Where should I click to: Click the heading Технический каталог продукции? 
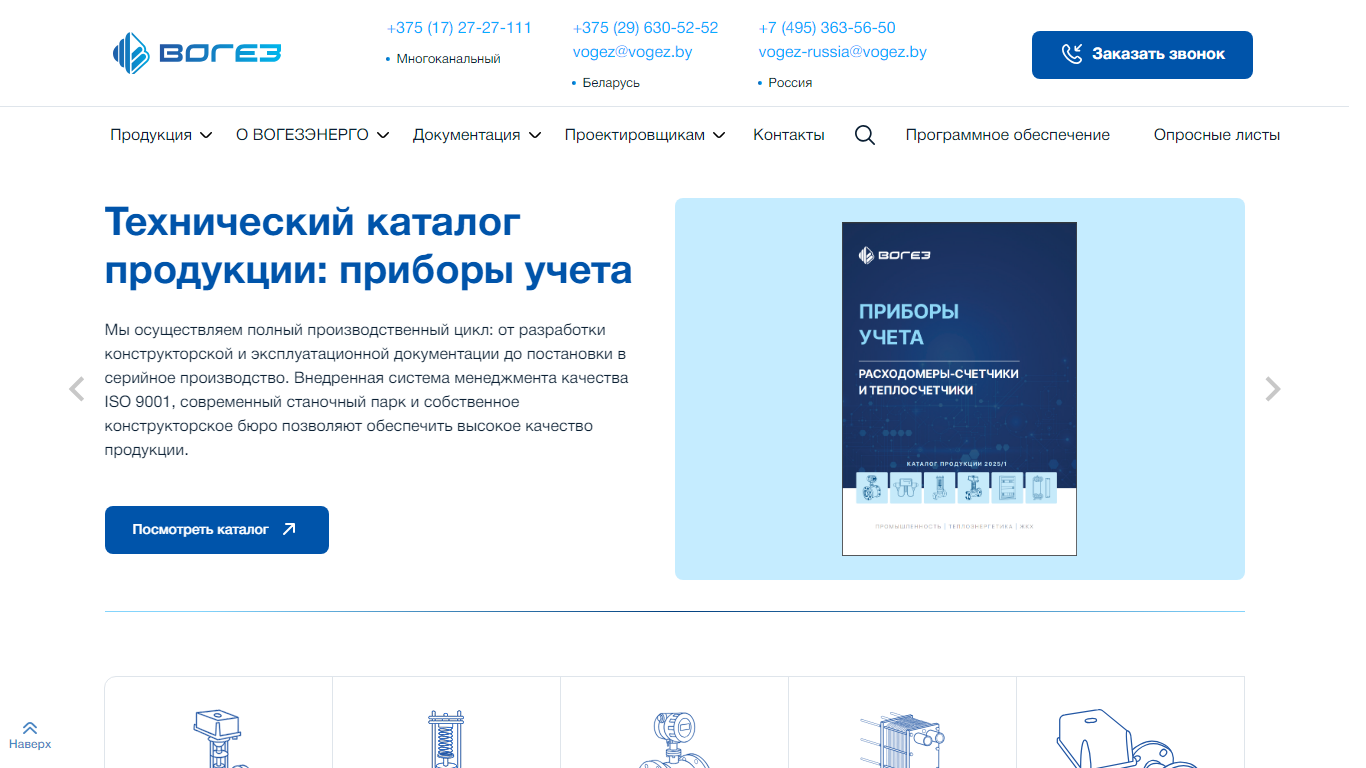[368, 245]
